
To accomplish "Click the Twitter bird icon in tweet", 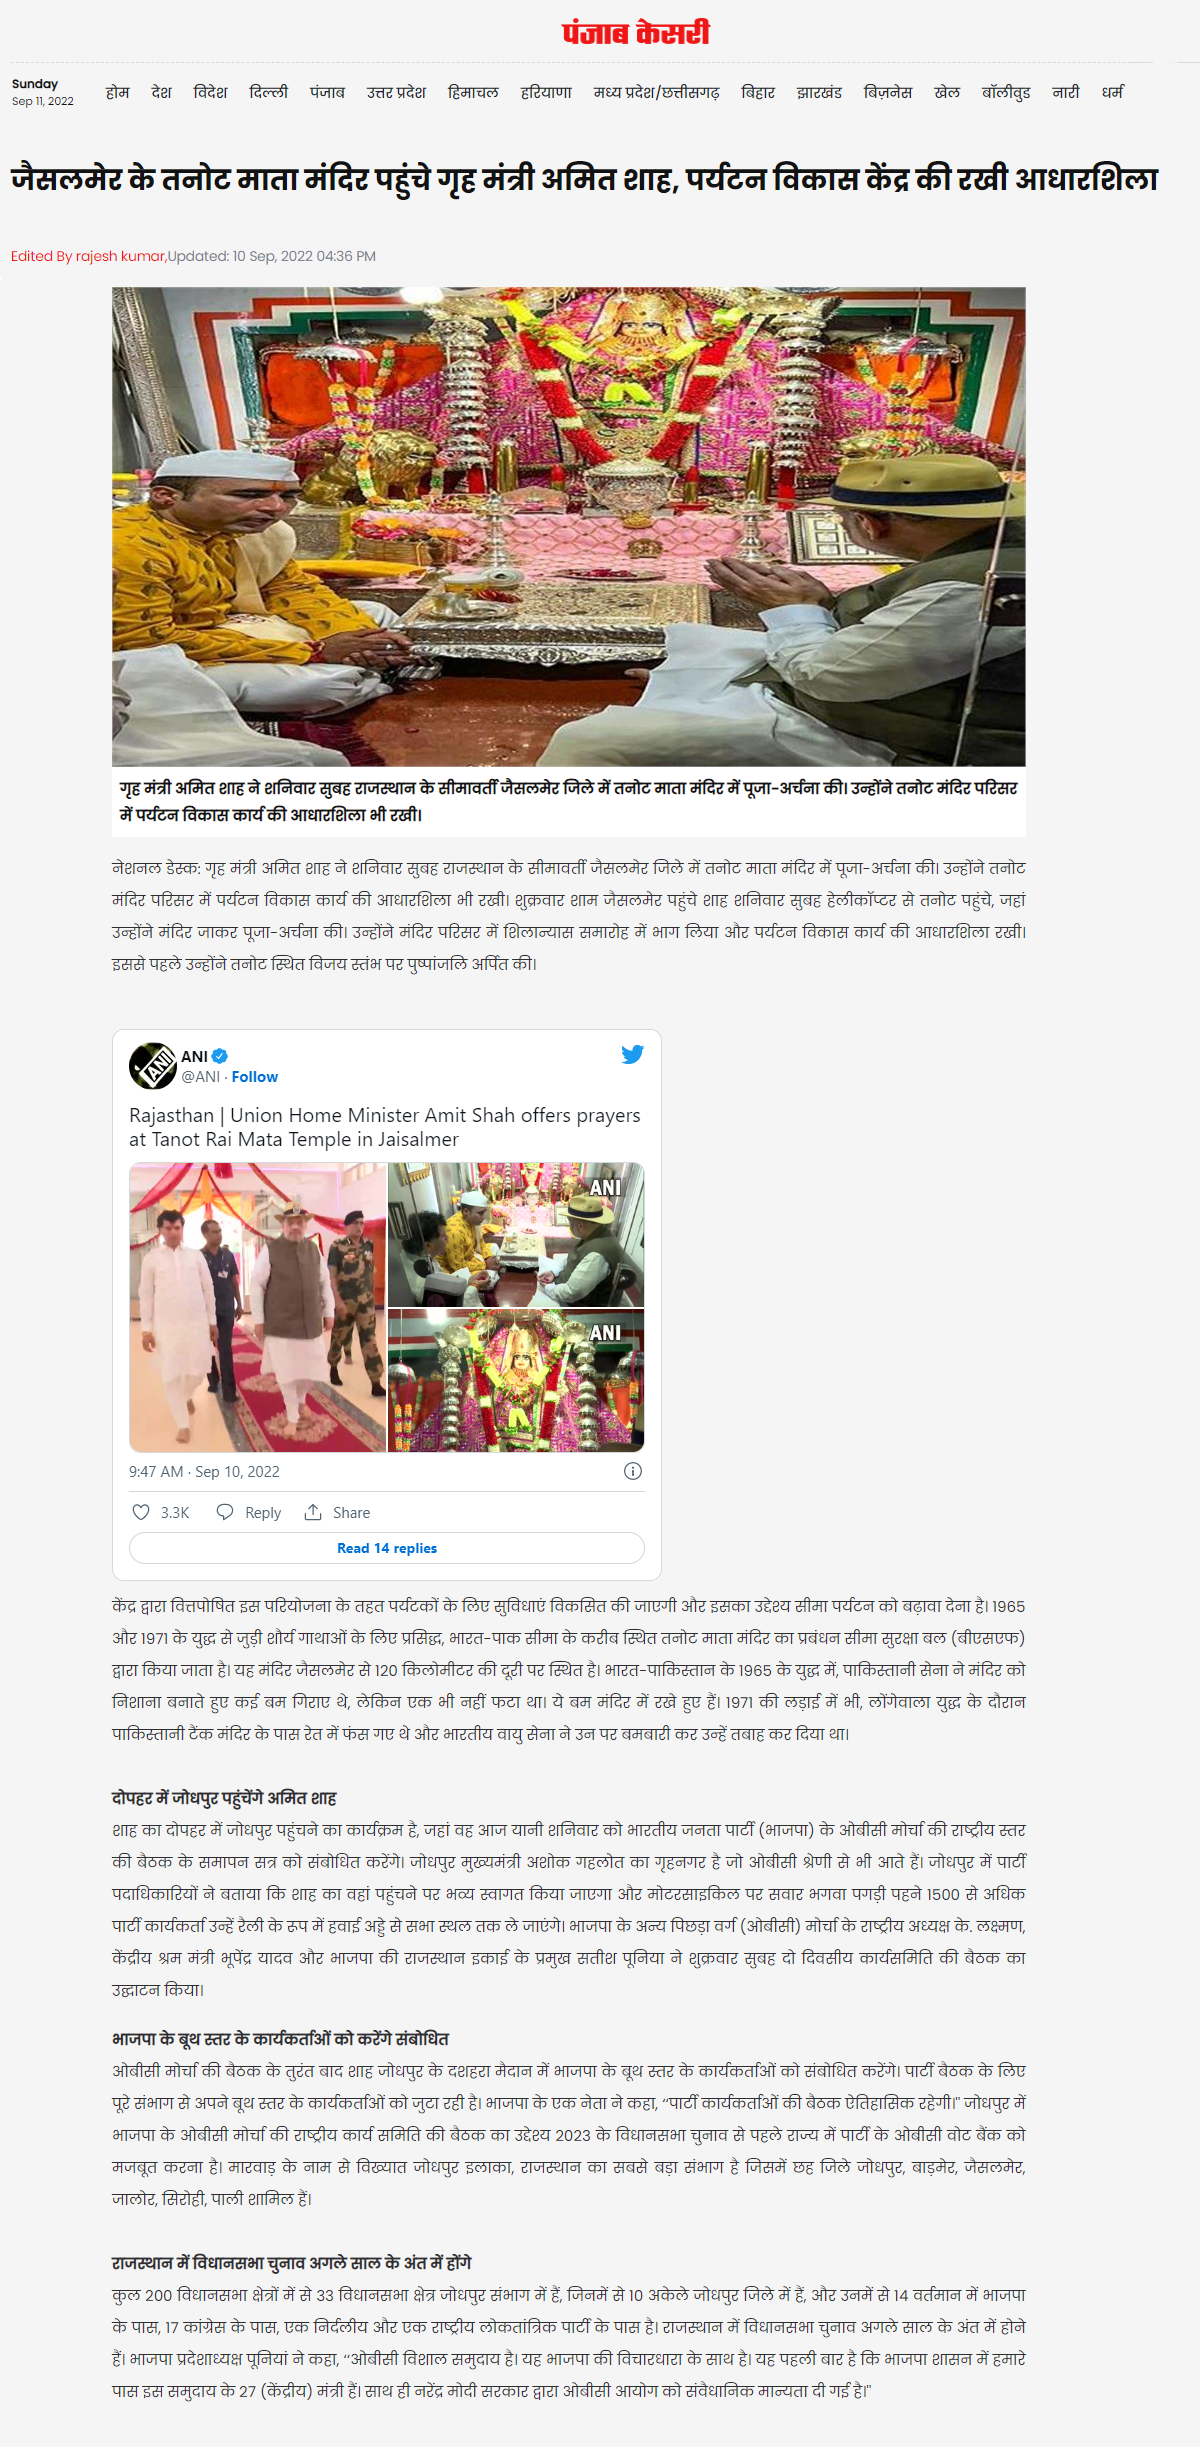I will (632, 1054).
